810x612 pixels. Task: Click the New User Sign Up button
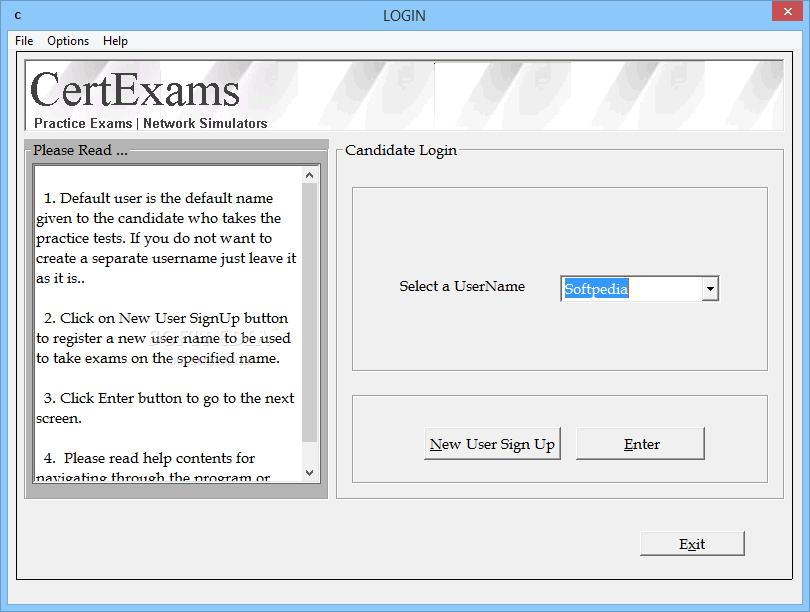coord(492,444)
